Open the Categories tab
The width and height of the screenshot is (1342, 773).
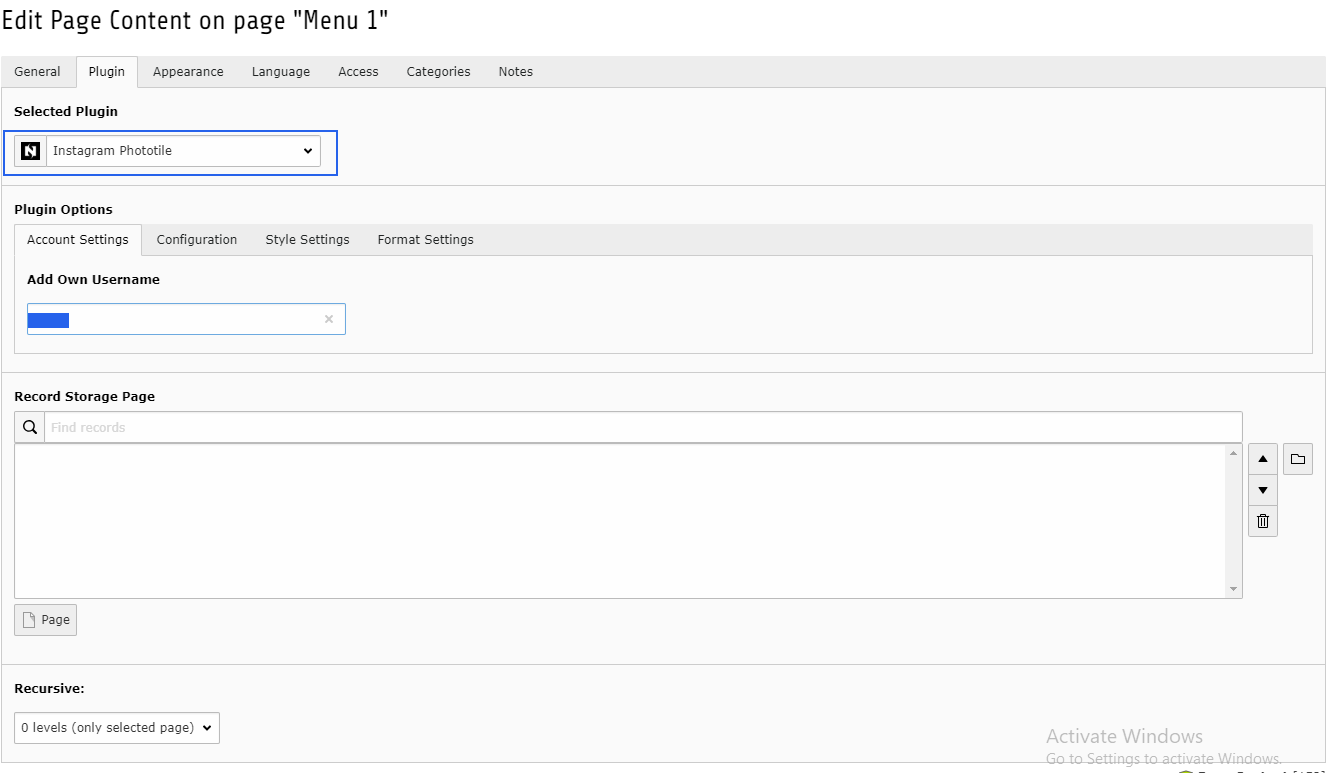[438, 72]
